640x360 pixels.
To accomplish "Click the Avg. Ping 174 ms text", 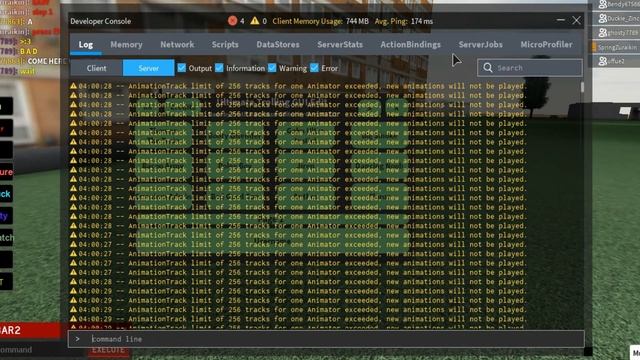I will [404, 21].
